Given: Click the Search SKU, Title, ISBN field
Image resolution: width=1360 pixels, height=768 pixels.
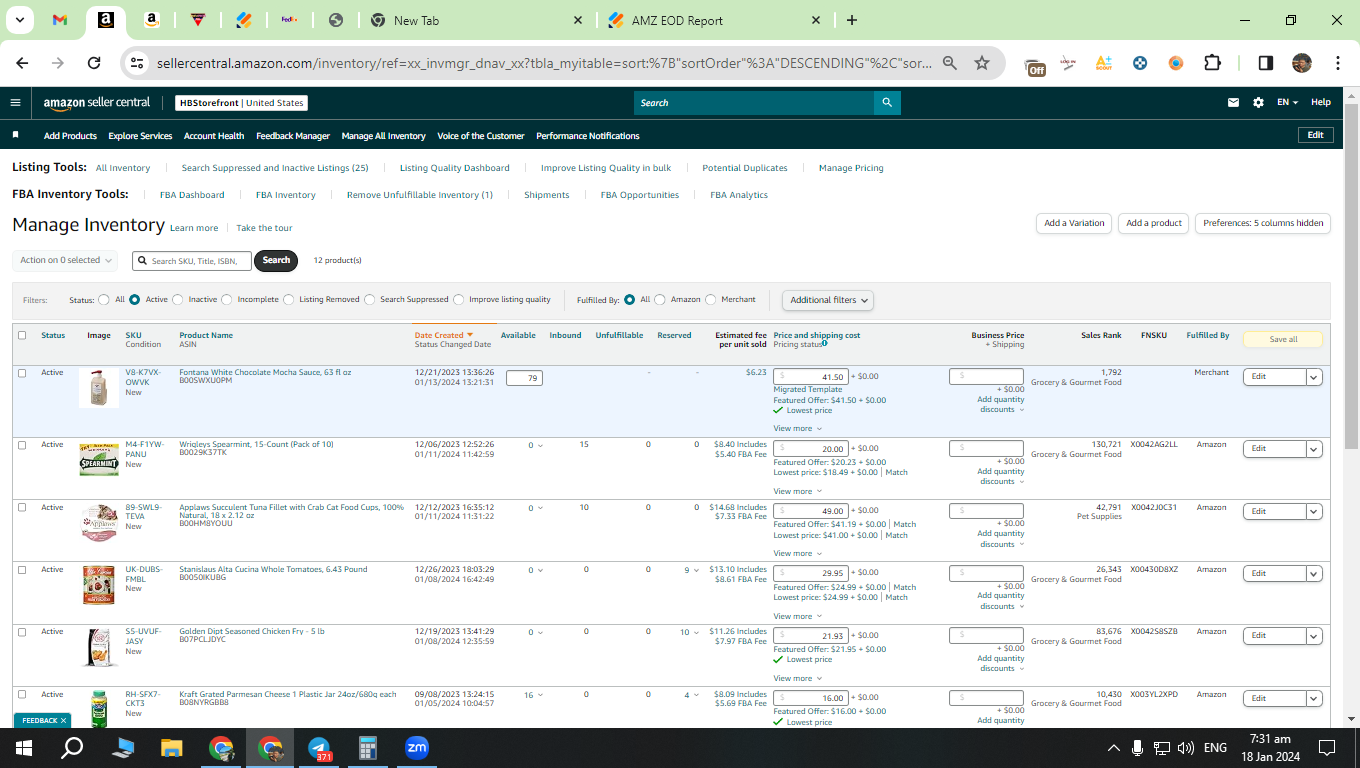Looking at the screenshot, I should (192, 260).
